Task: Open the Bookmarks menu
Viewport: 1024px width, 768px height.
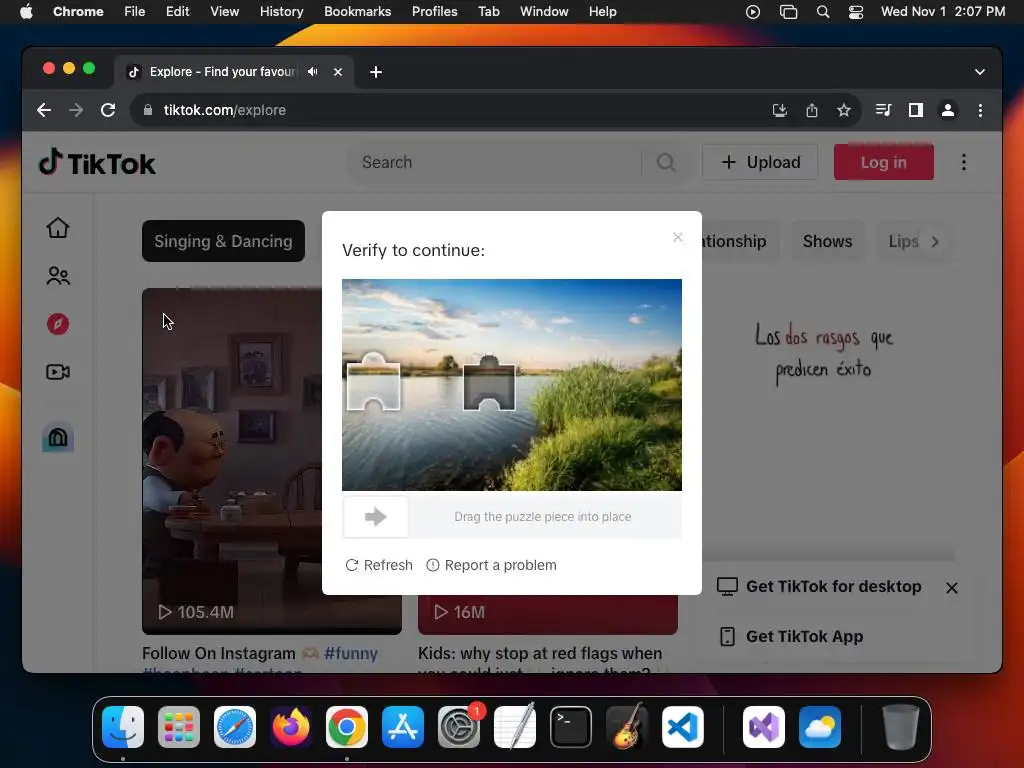Action: (x=357, y=12)
